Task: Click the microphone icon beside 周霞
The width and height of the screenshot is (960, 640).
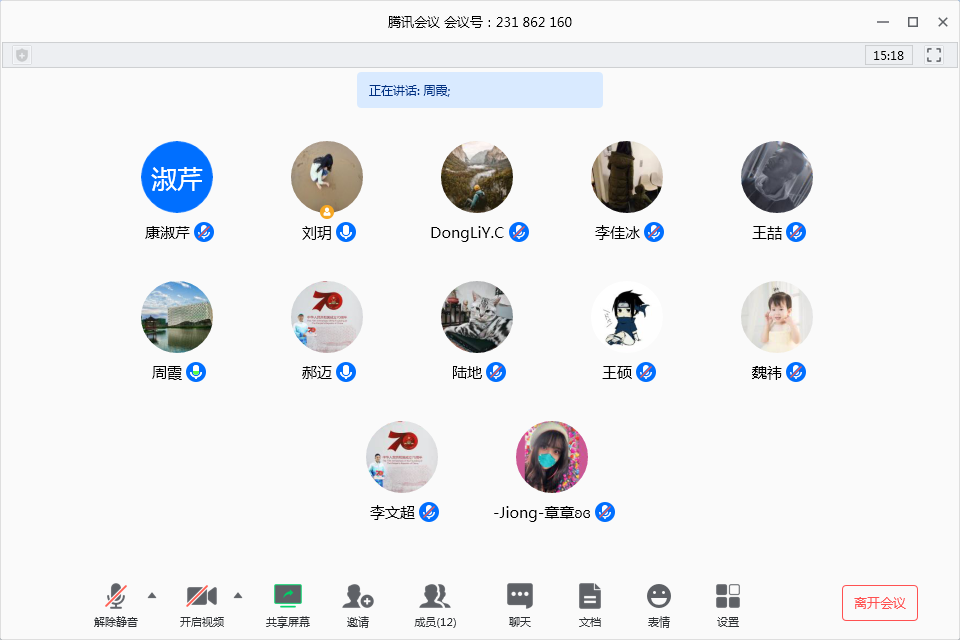Action: coord(196,372)
